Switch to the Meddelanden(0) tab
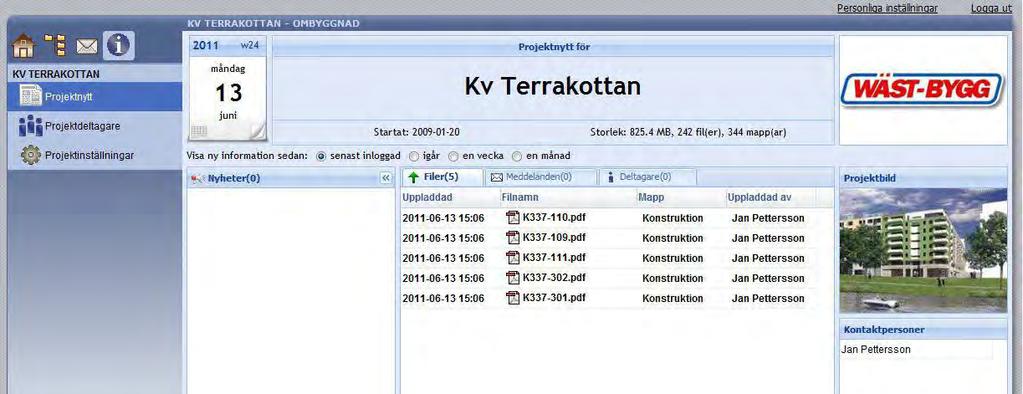The width and height of the screenshot is (1023, 394). pyautogui.click(x=541, y=177)
